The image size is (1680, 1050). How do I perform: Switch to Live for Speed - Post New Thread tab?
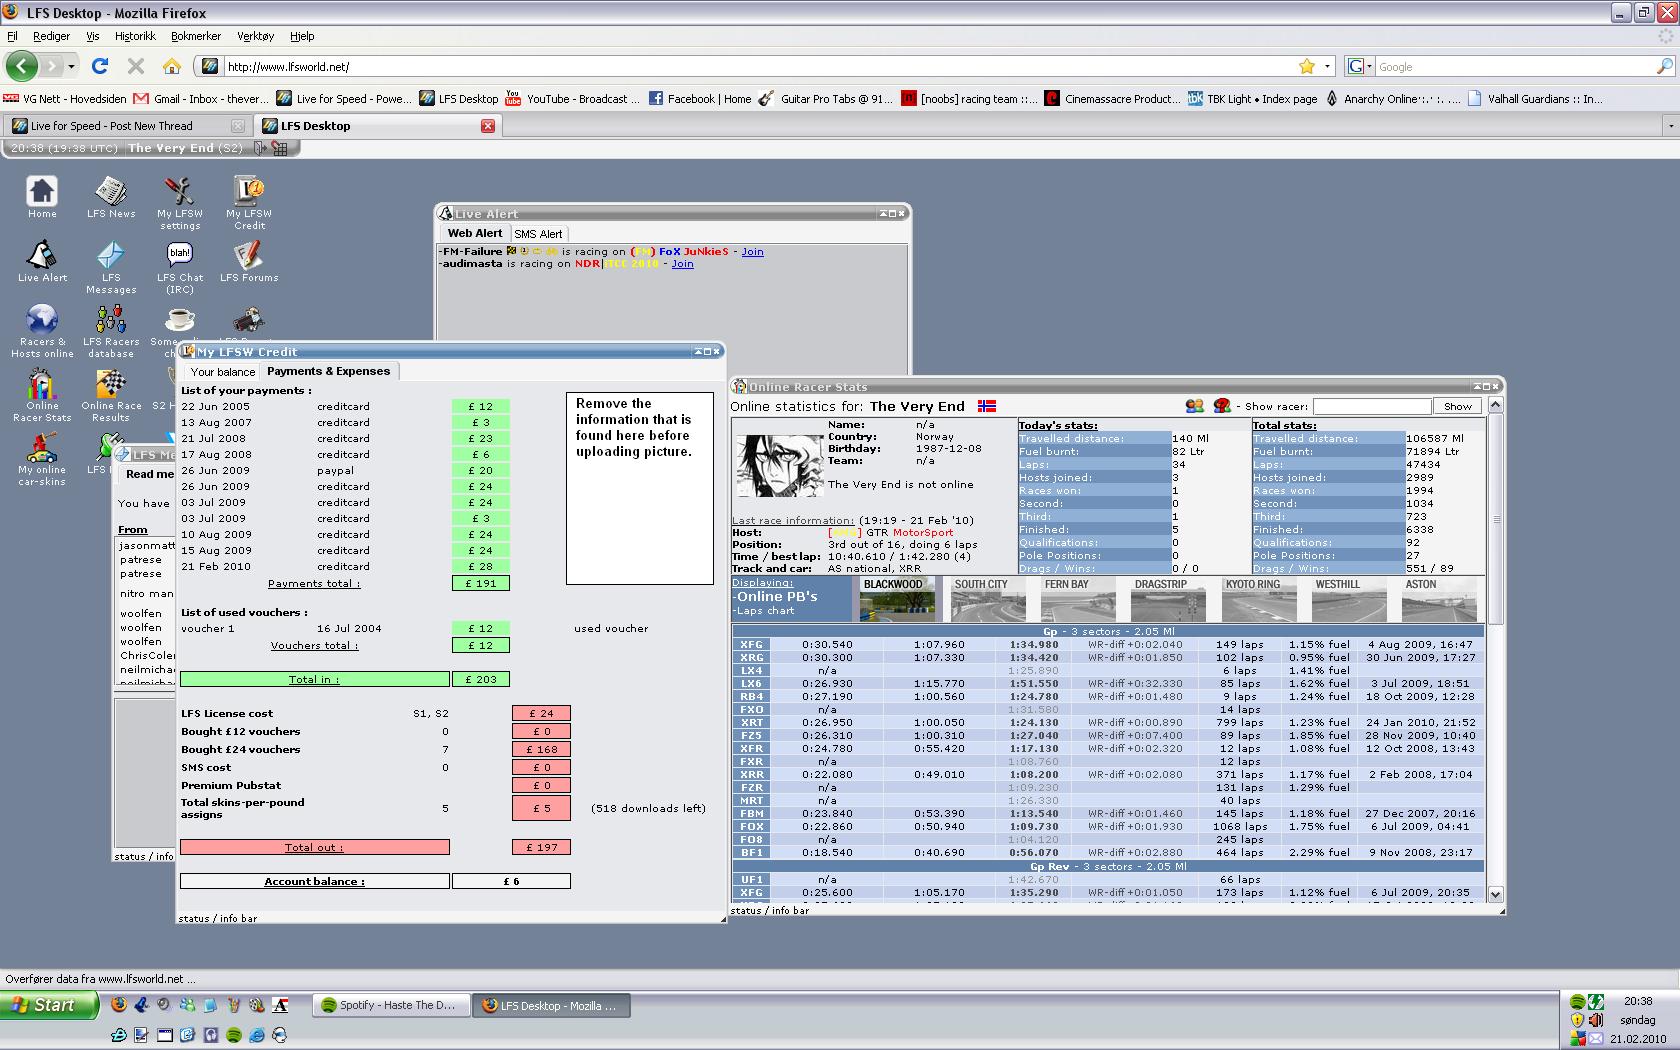pyautogui.click(x=127, y=126)
